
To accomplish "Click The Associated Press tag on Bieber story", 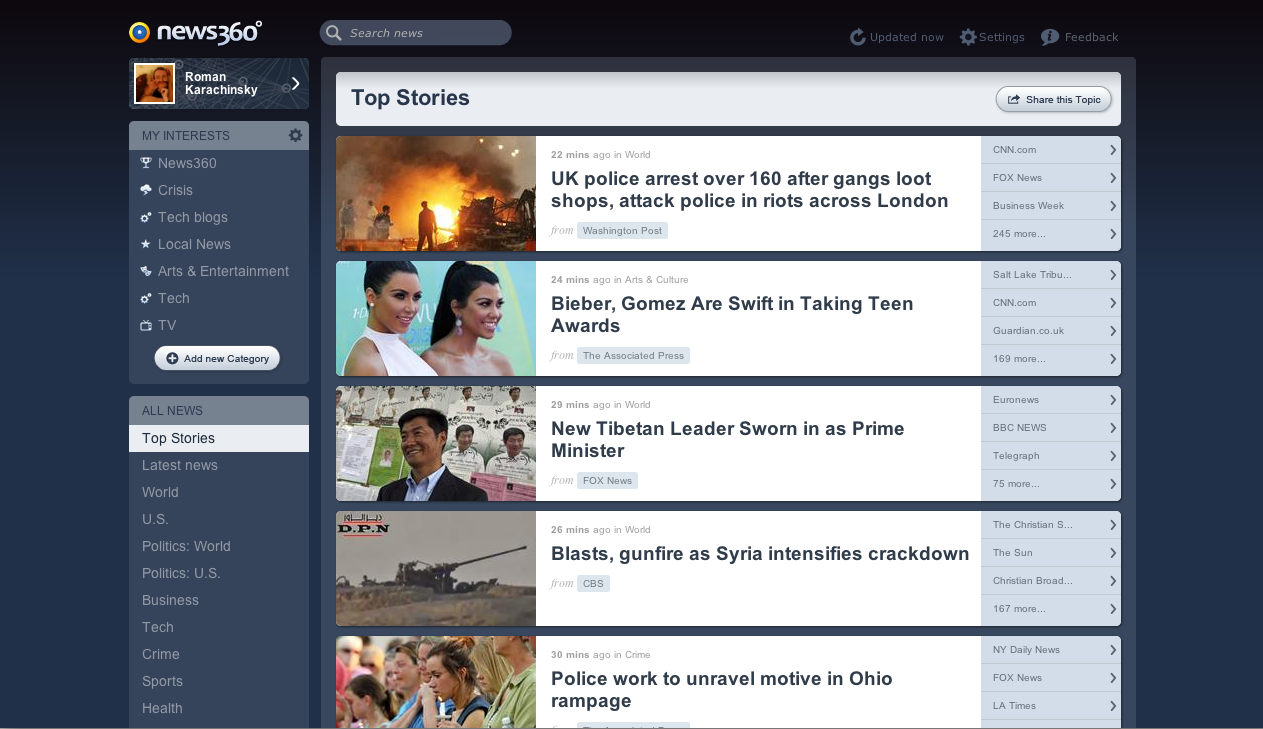I will (x=633, y=356).
